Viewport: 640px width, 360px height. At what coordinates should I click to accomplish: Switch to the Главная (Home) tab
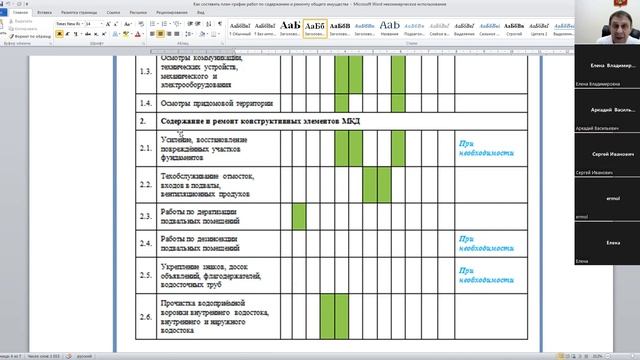[x=20, y=13]
